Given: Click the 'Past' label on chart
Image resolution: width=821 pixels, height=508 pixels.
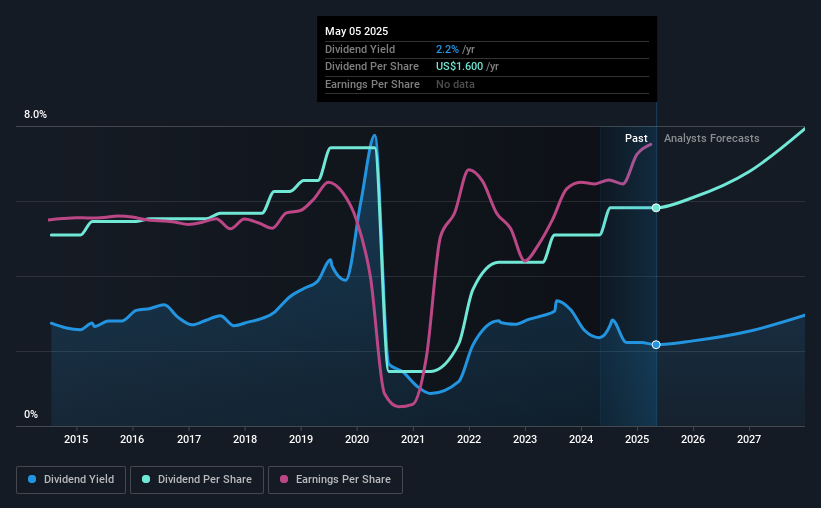Looking at the screenshot, I should (636, 138).
